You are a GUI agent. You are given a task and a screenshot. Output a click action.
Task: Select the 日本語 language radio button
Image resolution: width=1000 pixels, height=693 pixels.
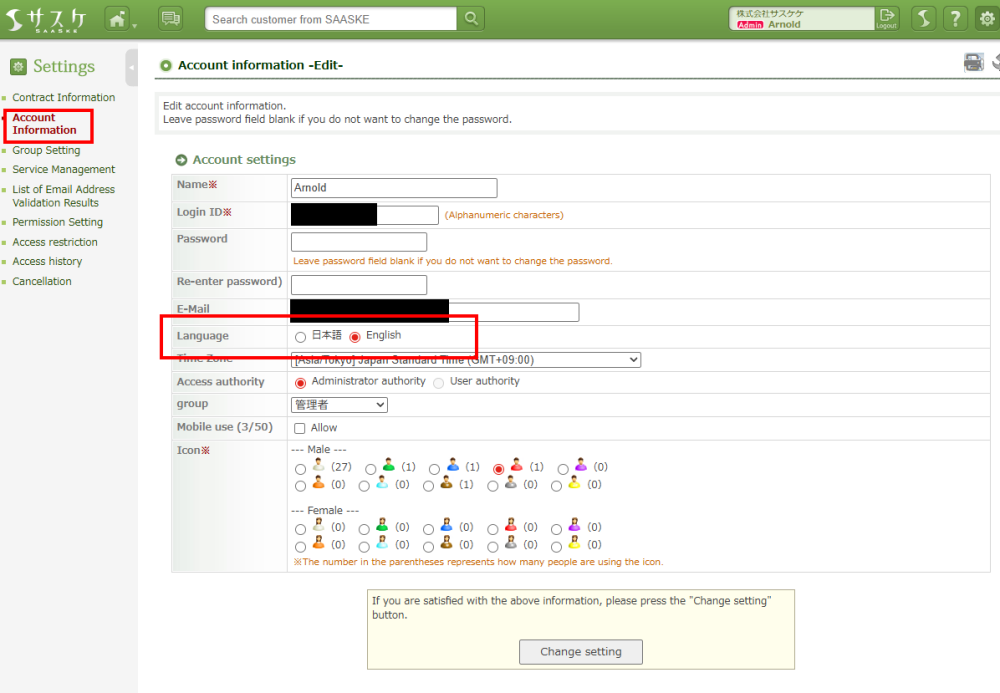[301, 337]
